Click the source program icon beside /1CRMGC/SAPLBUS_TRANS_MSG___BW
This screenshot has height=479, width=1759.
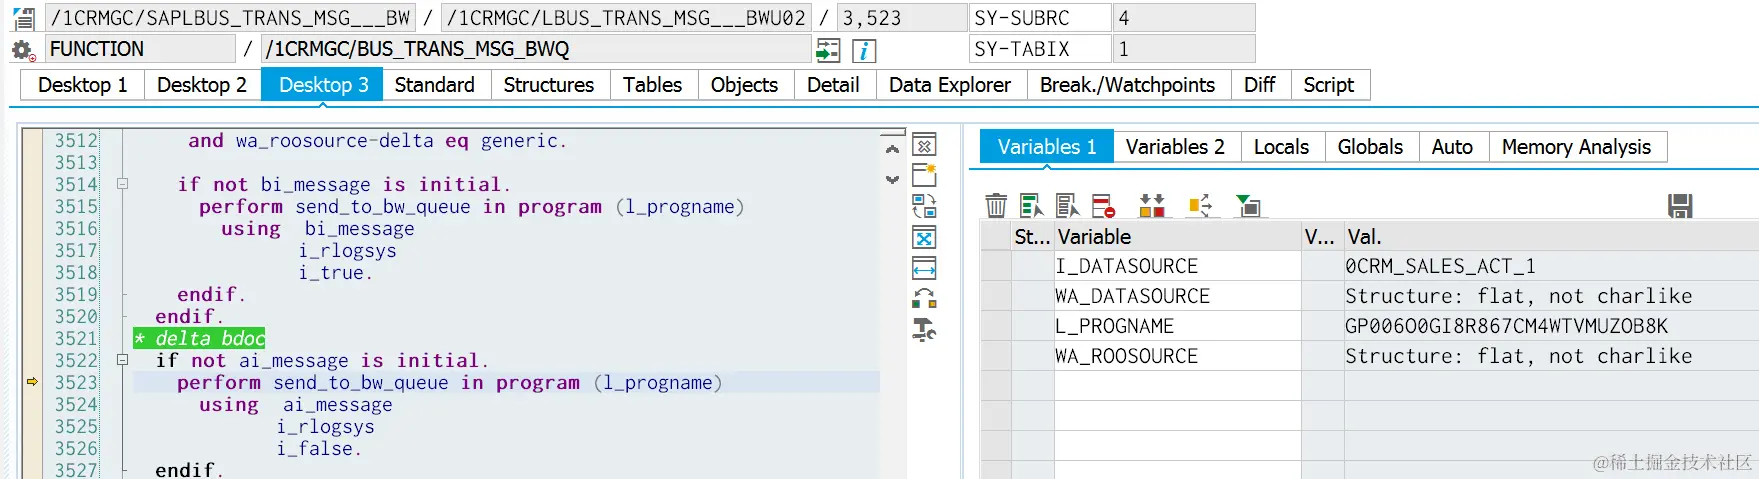pyautogui.click(x=24, y=18)
